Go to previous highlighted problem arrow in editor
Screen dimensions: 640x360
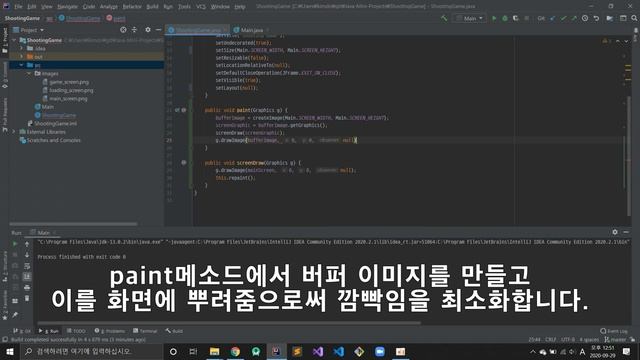pyautogui.click(x=618, y=41)
